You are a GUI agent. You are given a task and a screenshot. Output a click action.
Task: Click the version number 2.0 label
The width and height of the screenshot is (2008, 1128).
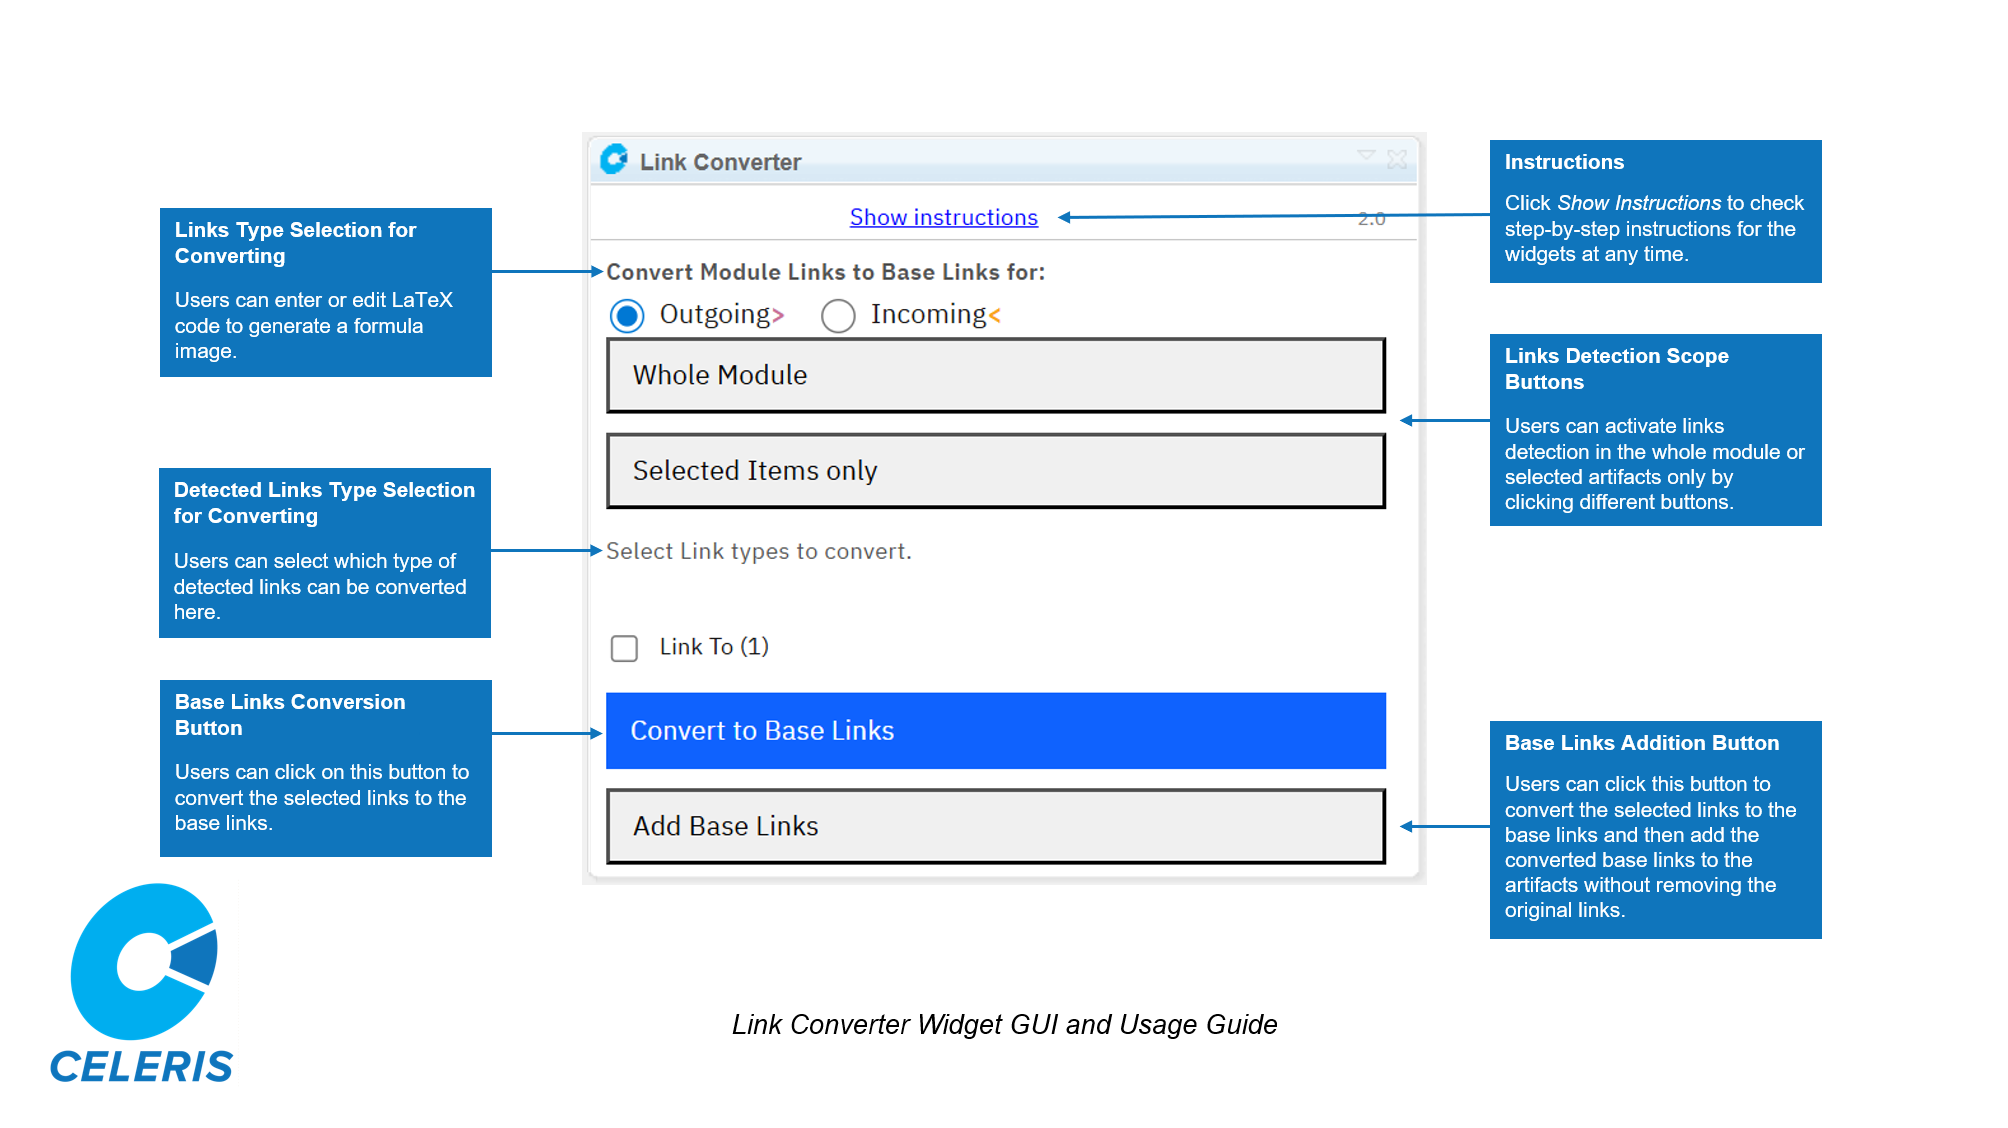(1372, 218)
